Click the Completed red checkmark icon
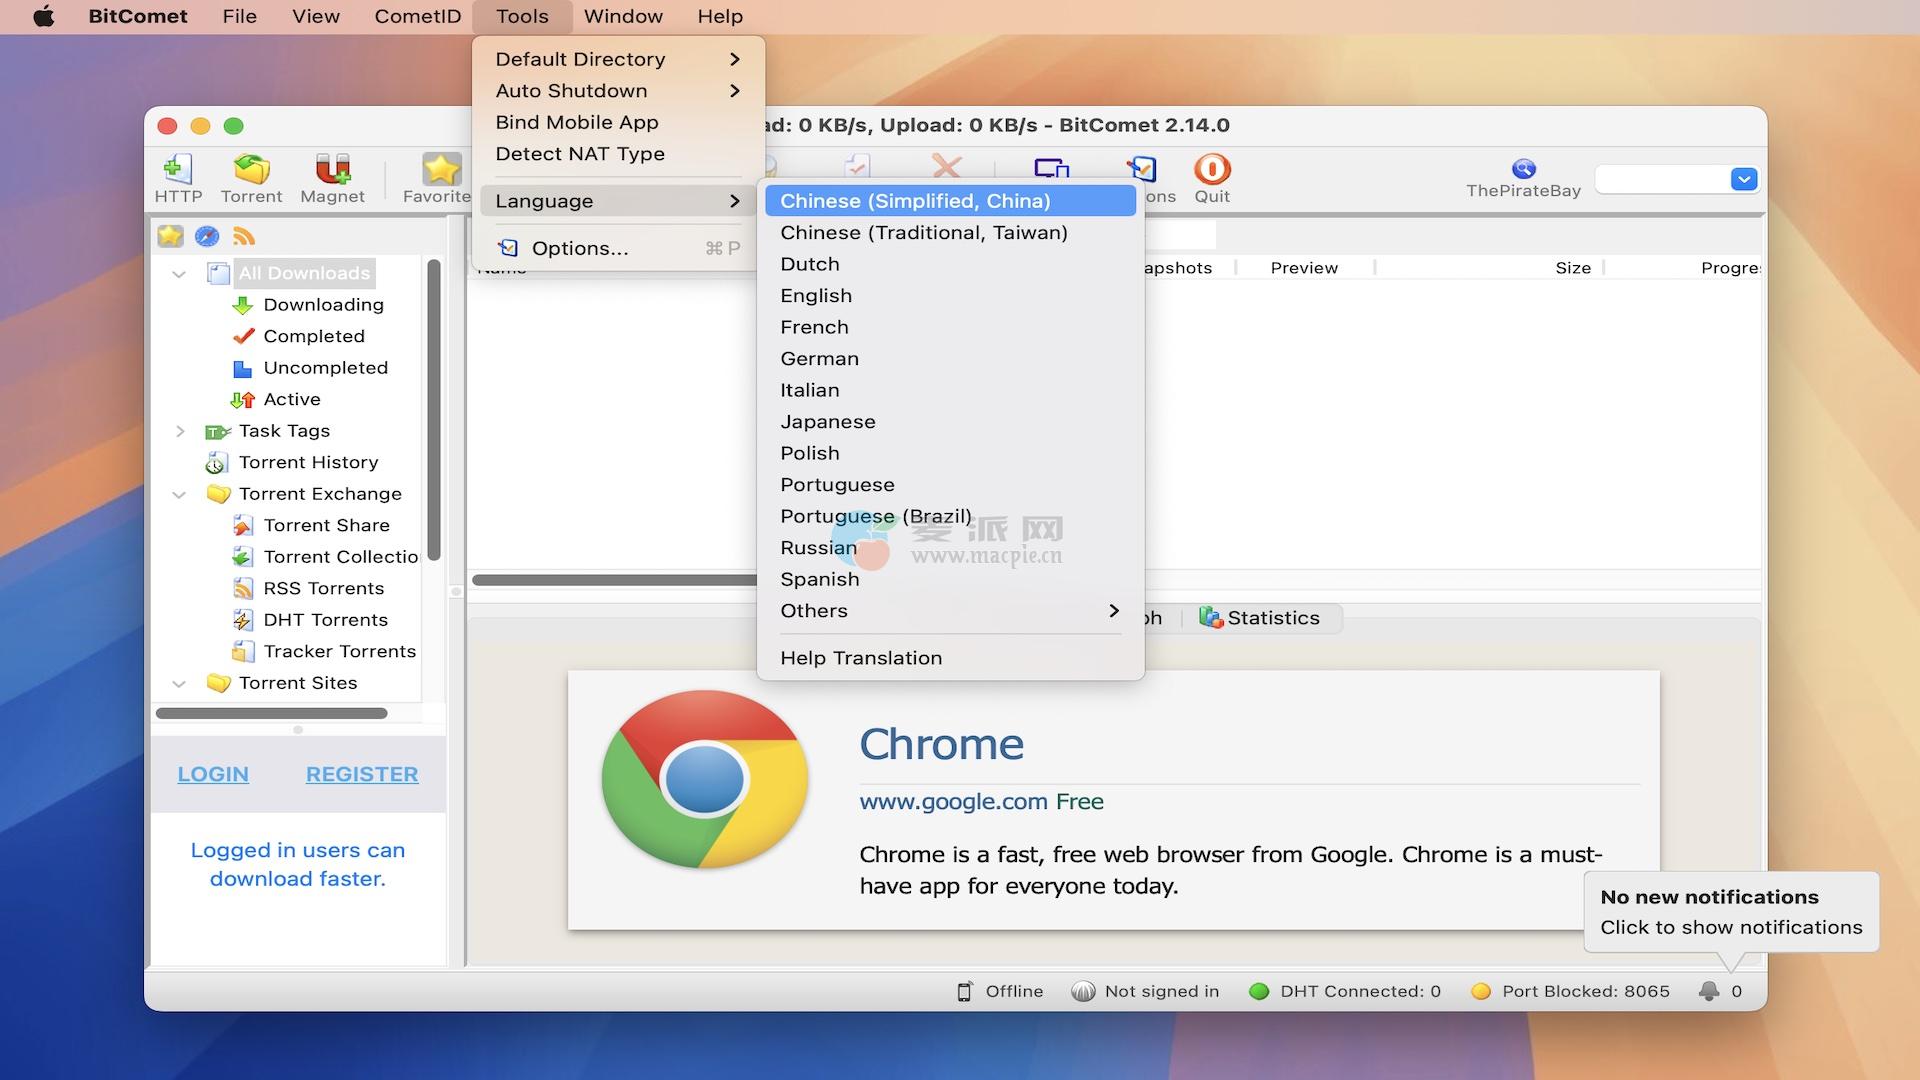 coord(243,336)
